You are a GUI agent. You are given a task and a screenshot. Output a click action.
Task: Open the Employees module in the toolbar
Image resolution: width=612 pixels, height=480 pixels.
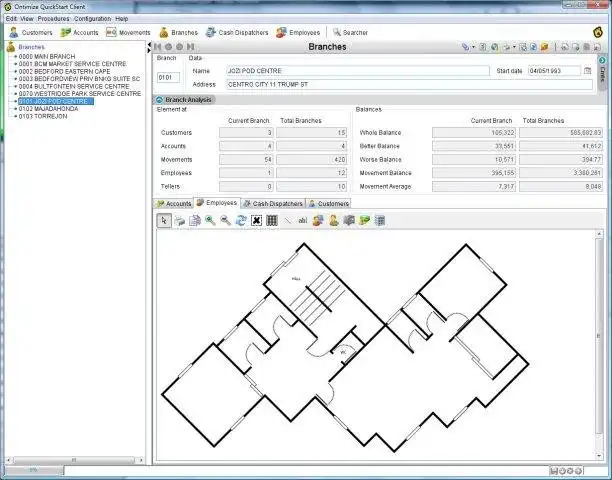[x=298, y=32]
